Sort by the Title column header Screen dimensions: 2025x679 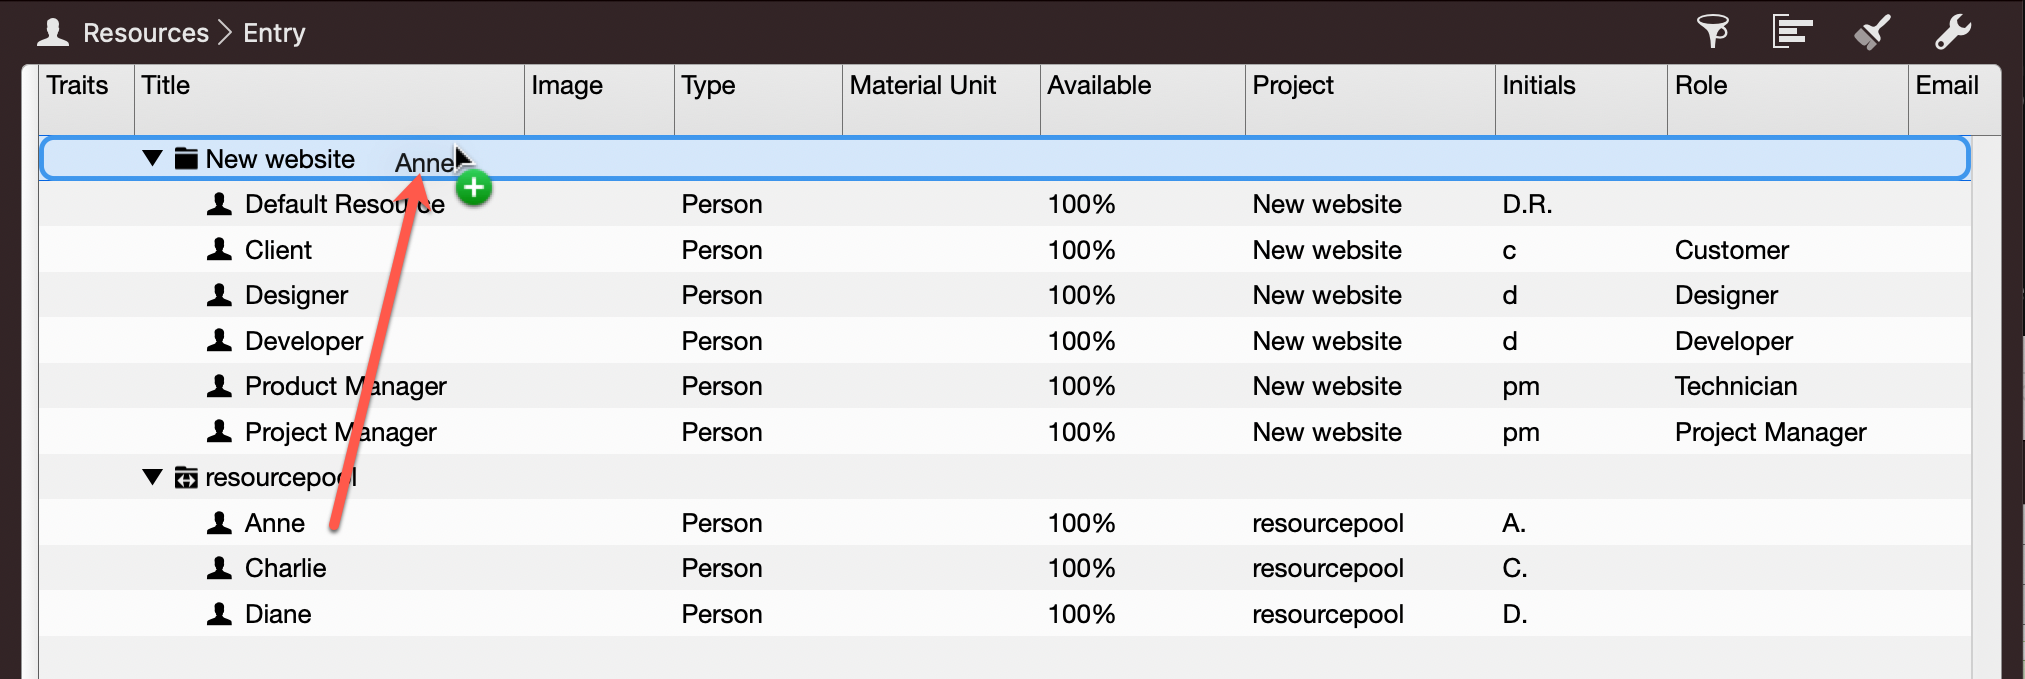click(166, 86)
